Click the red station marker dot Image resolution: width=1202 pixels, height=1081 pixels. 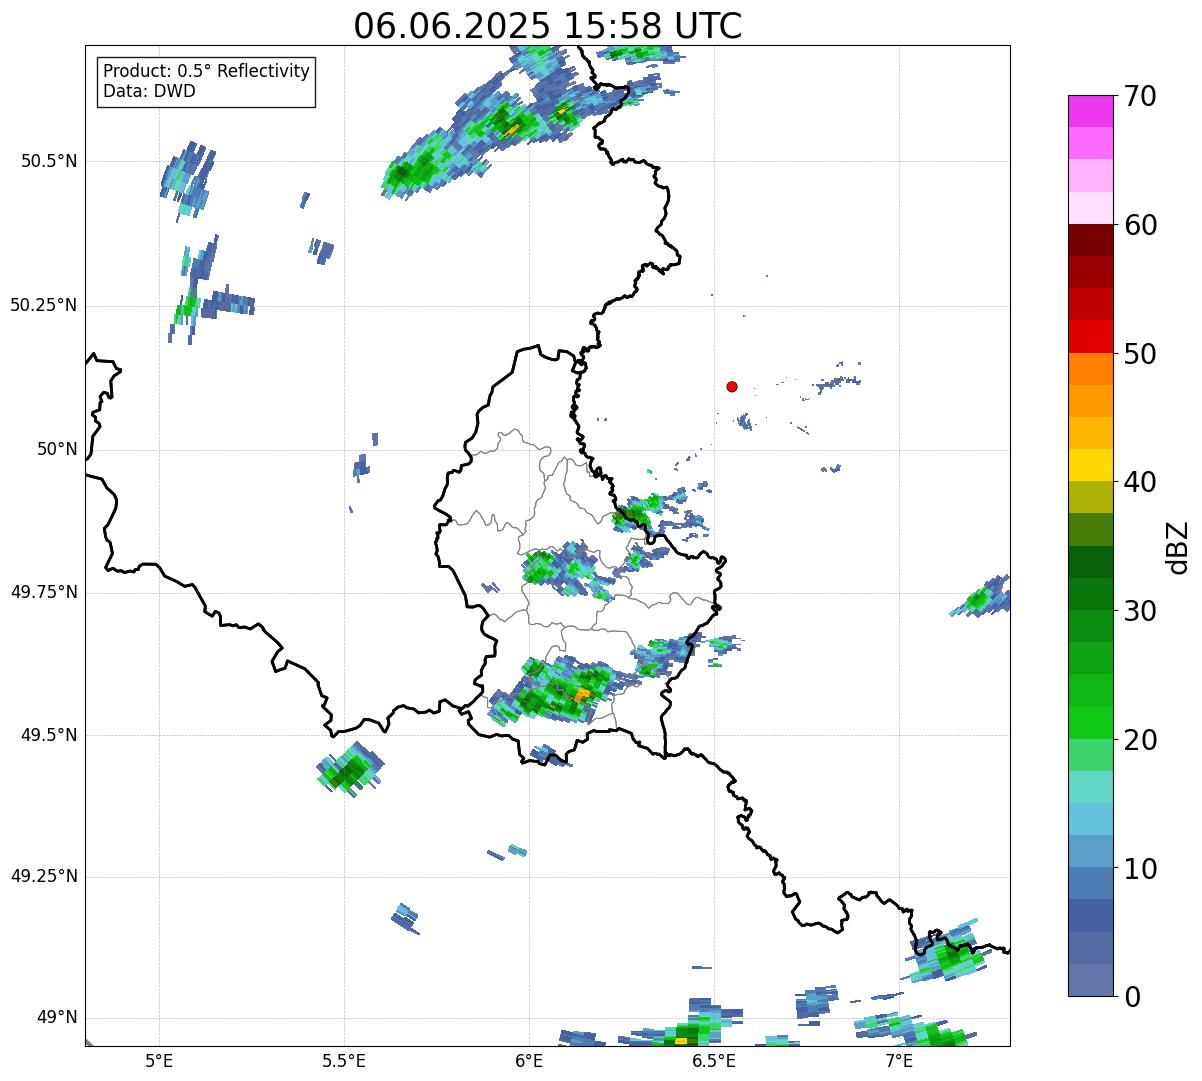click(x=732, y=386)
